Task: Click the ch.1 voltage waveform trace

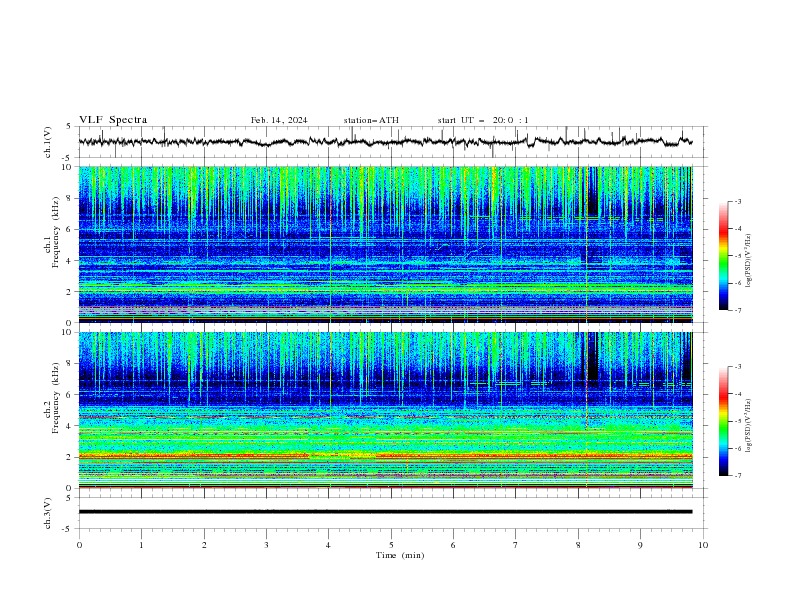Action: pyautogui.click(x=385, y=142)
